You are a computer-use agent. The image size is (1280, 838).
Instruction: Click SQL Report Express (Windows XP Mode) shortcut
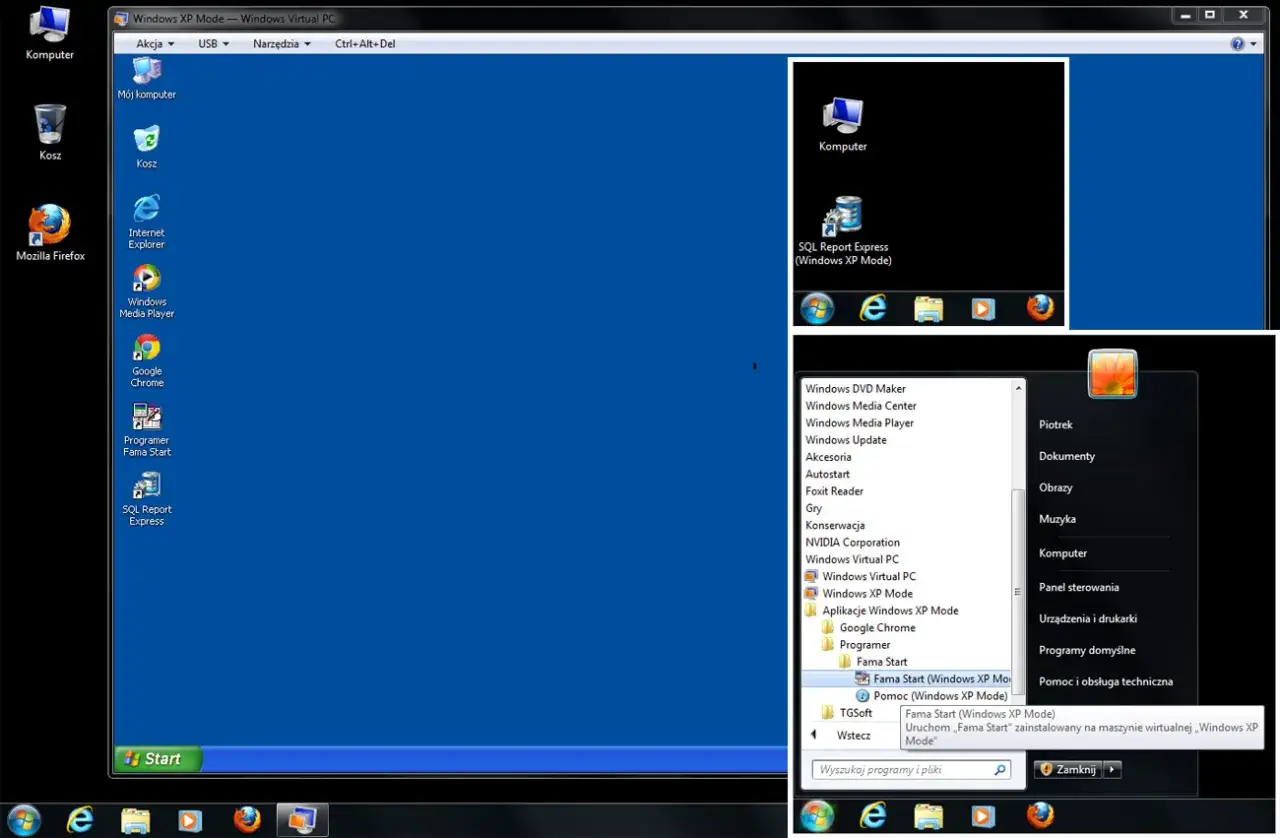[x=843, y=217]
